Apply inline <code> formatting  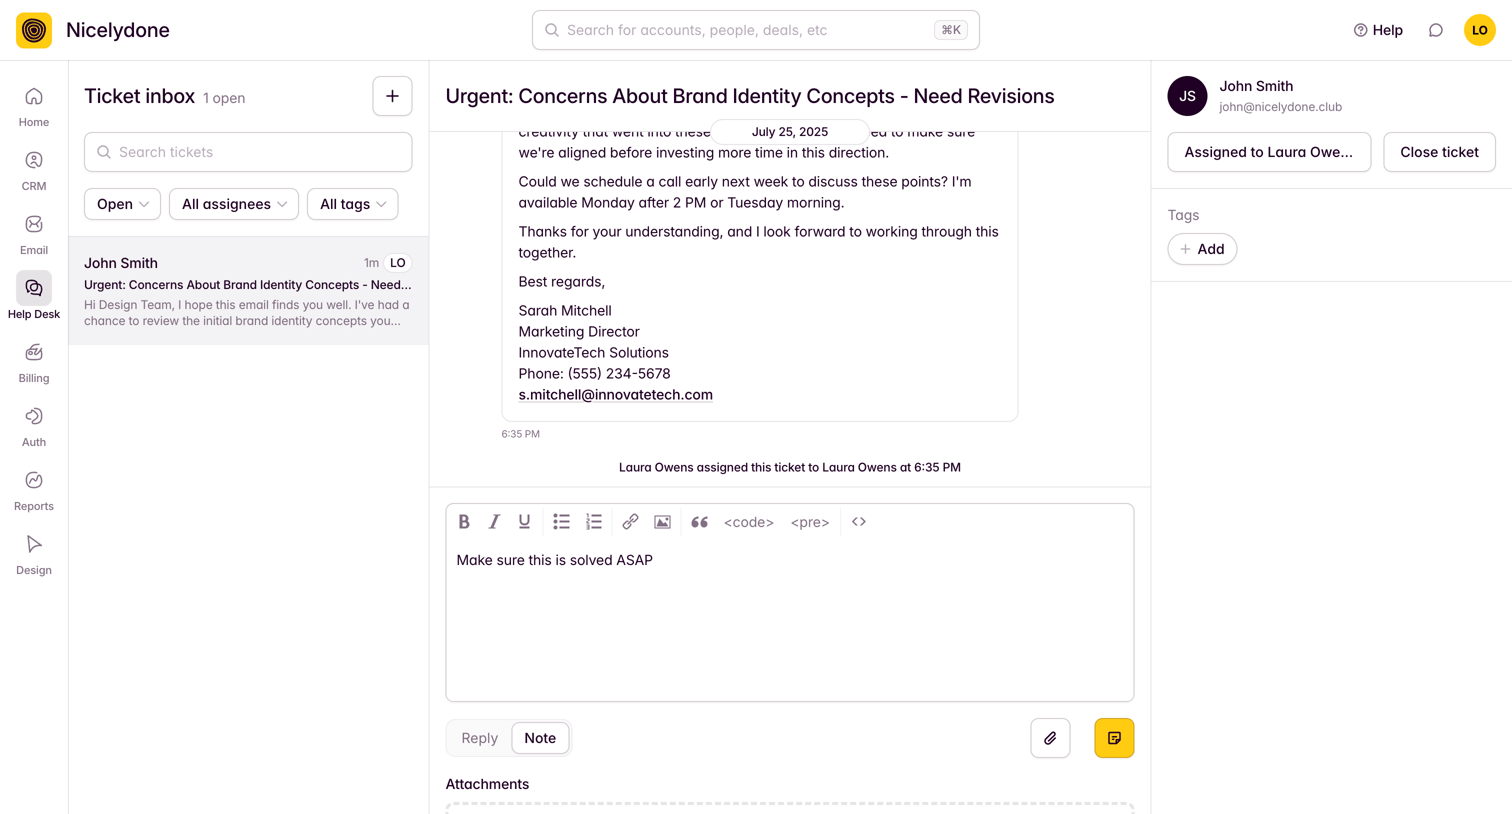[749, 522]
